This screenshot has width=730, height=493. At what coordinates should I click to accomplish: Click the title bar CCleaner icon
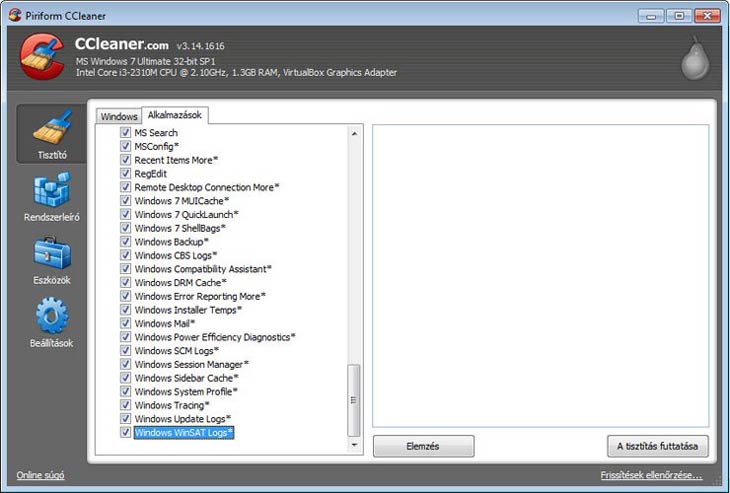click(x=15, y=15)
